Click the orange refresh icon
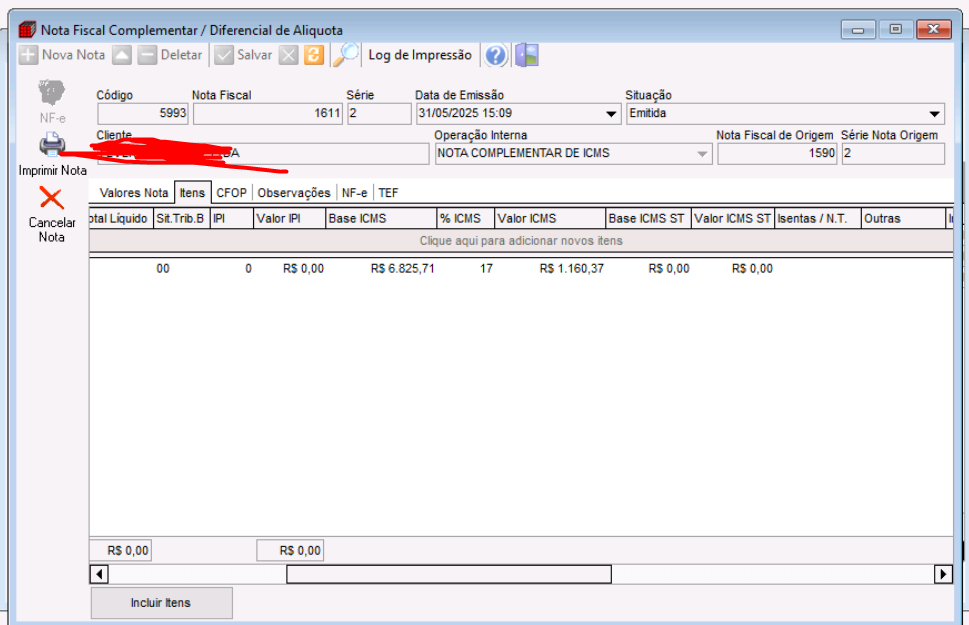Screen dimensions: 969x625 coord(314,55)
